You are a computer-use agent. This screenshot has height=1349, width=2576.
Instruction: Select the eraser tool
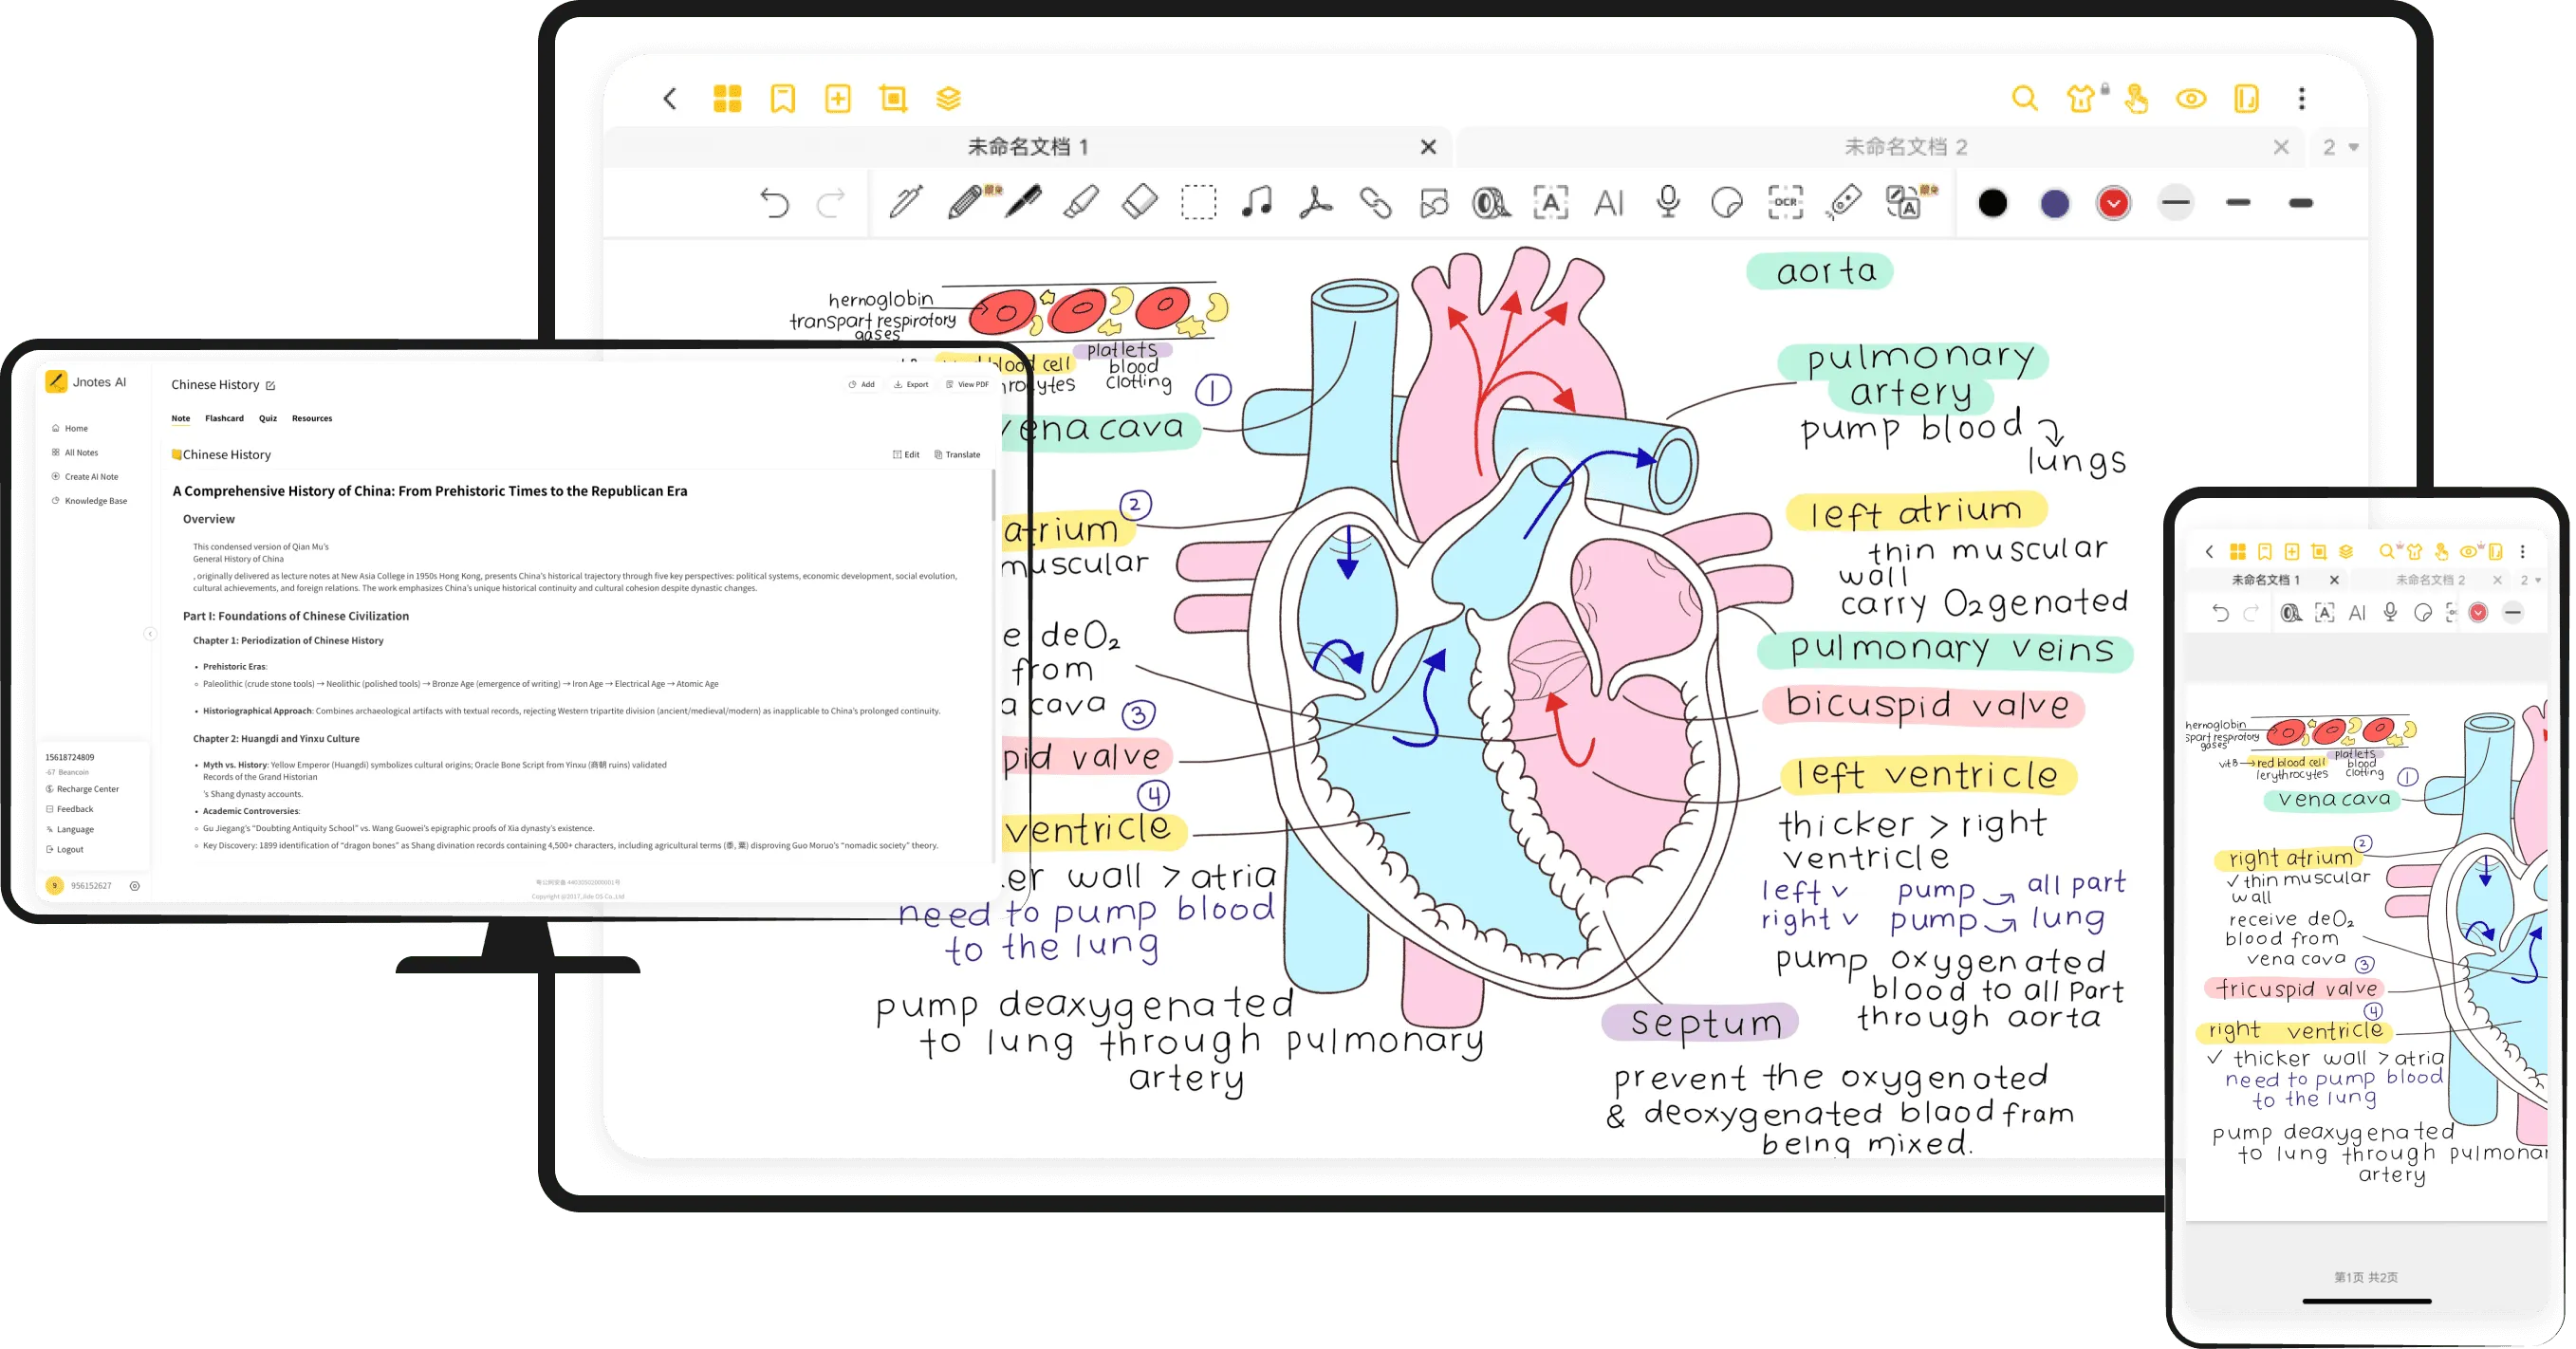(x=1140, y=203)
